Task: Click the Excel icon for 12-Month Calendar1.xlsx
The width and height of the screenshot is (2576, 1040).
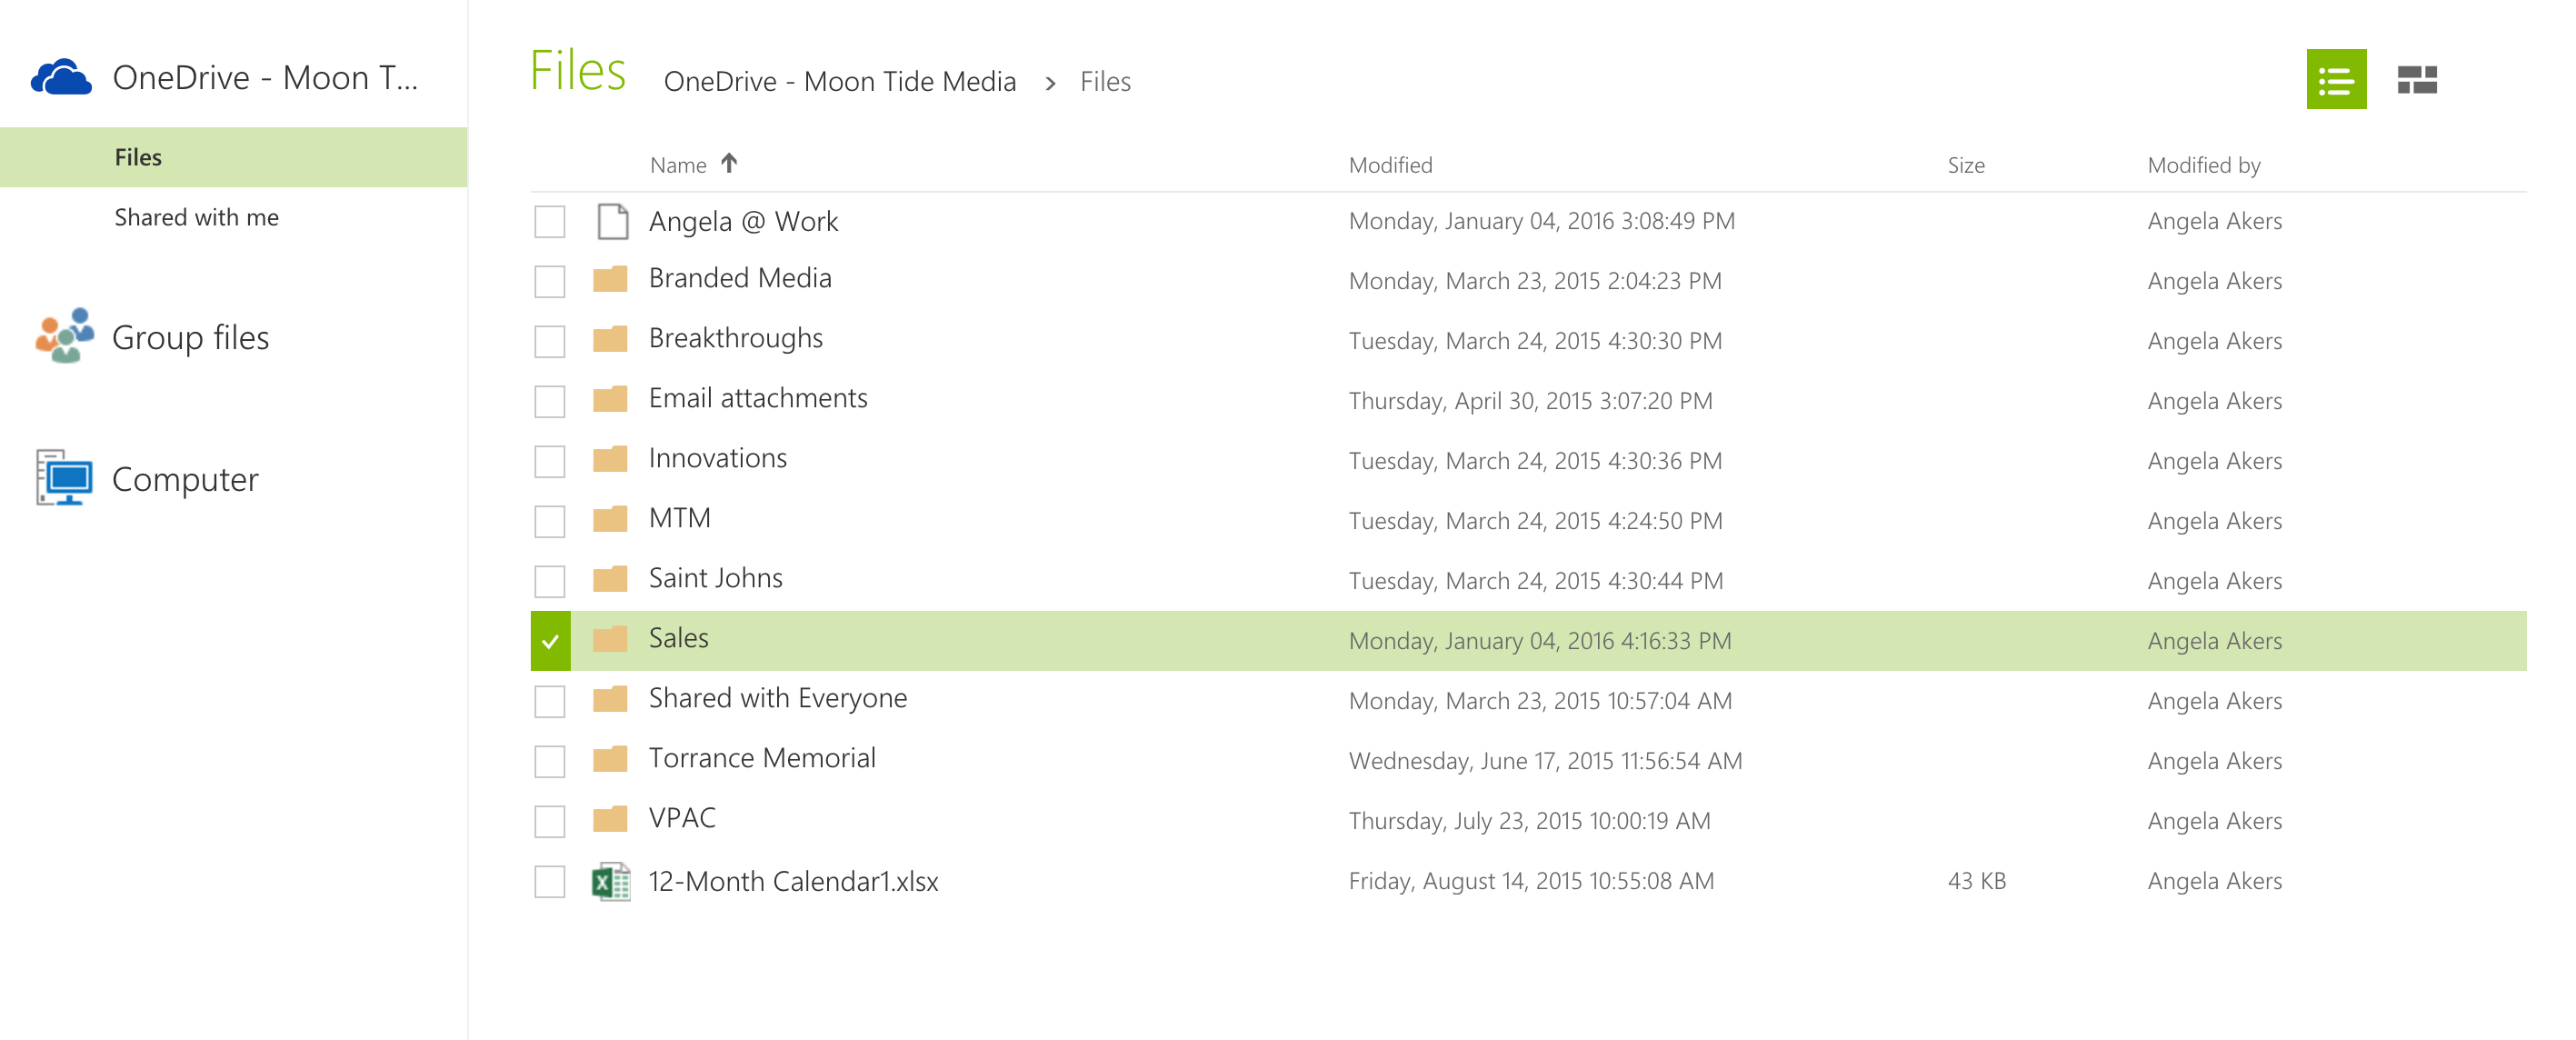Action: (610, 881)
